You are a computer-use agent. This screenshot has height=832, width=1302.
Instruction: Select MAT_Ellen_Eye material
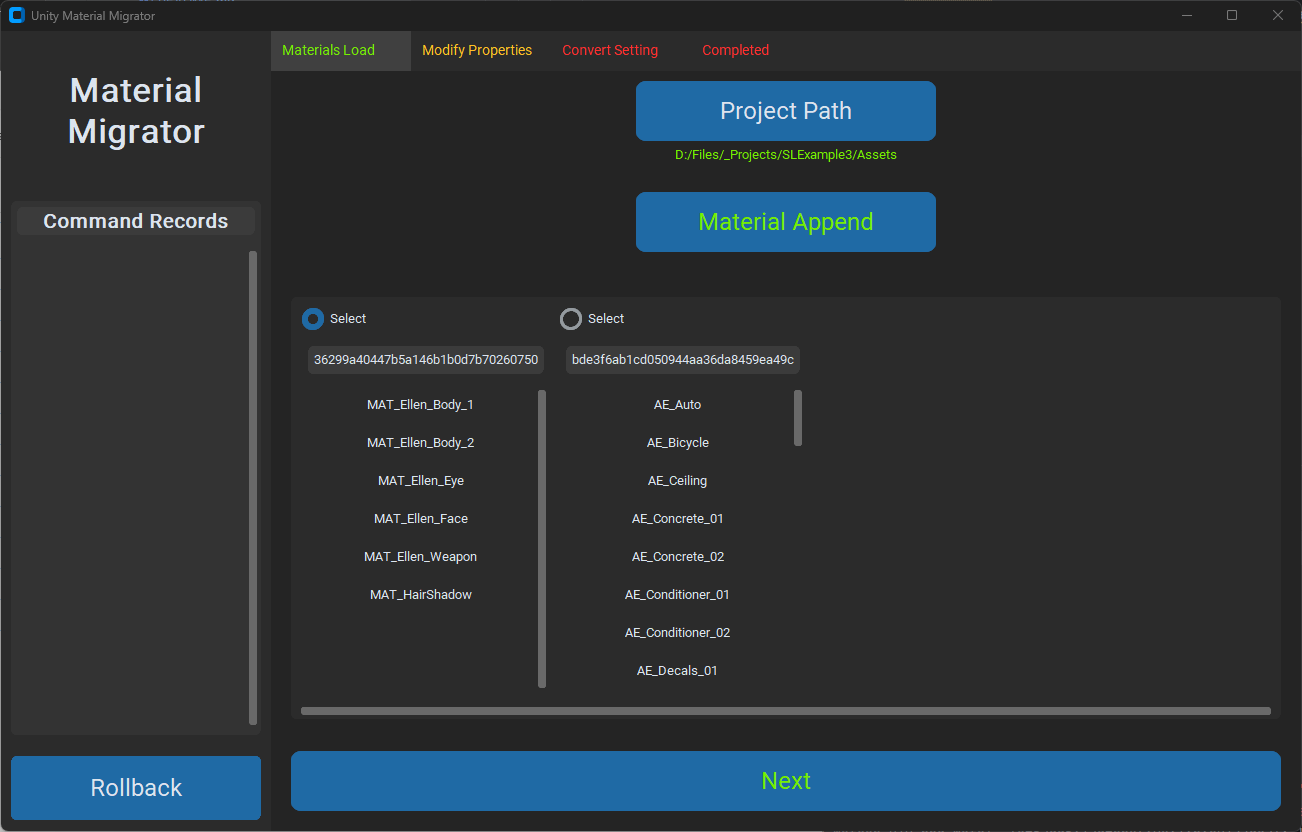[420, 481]
